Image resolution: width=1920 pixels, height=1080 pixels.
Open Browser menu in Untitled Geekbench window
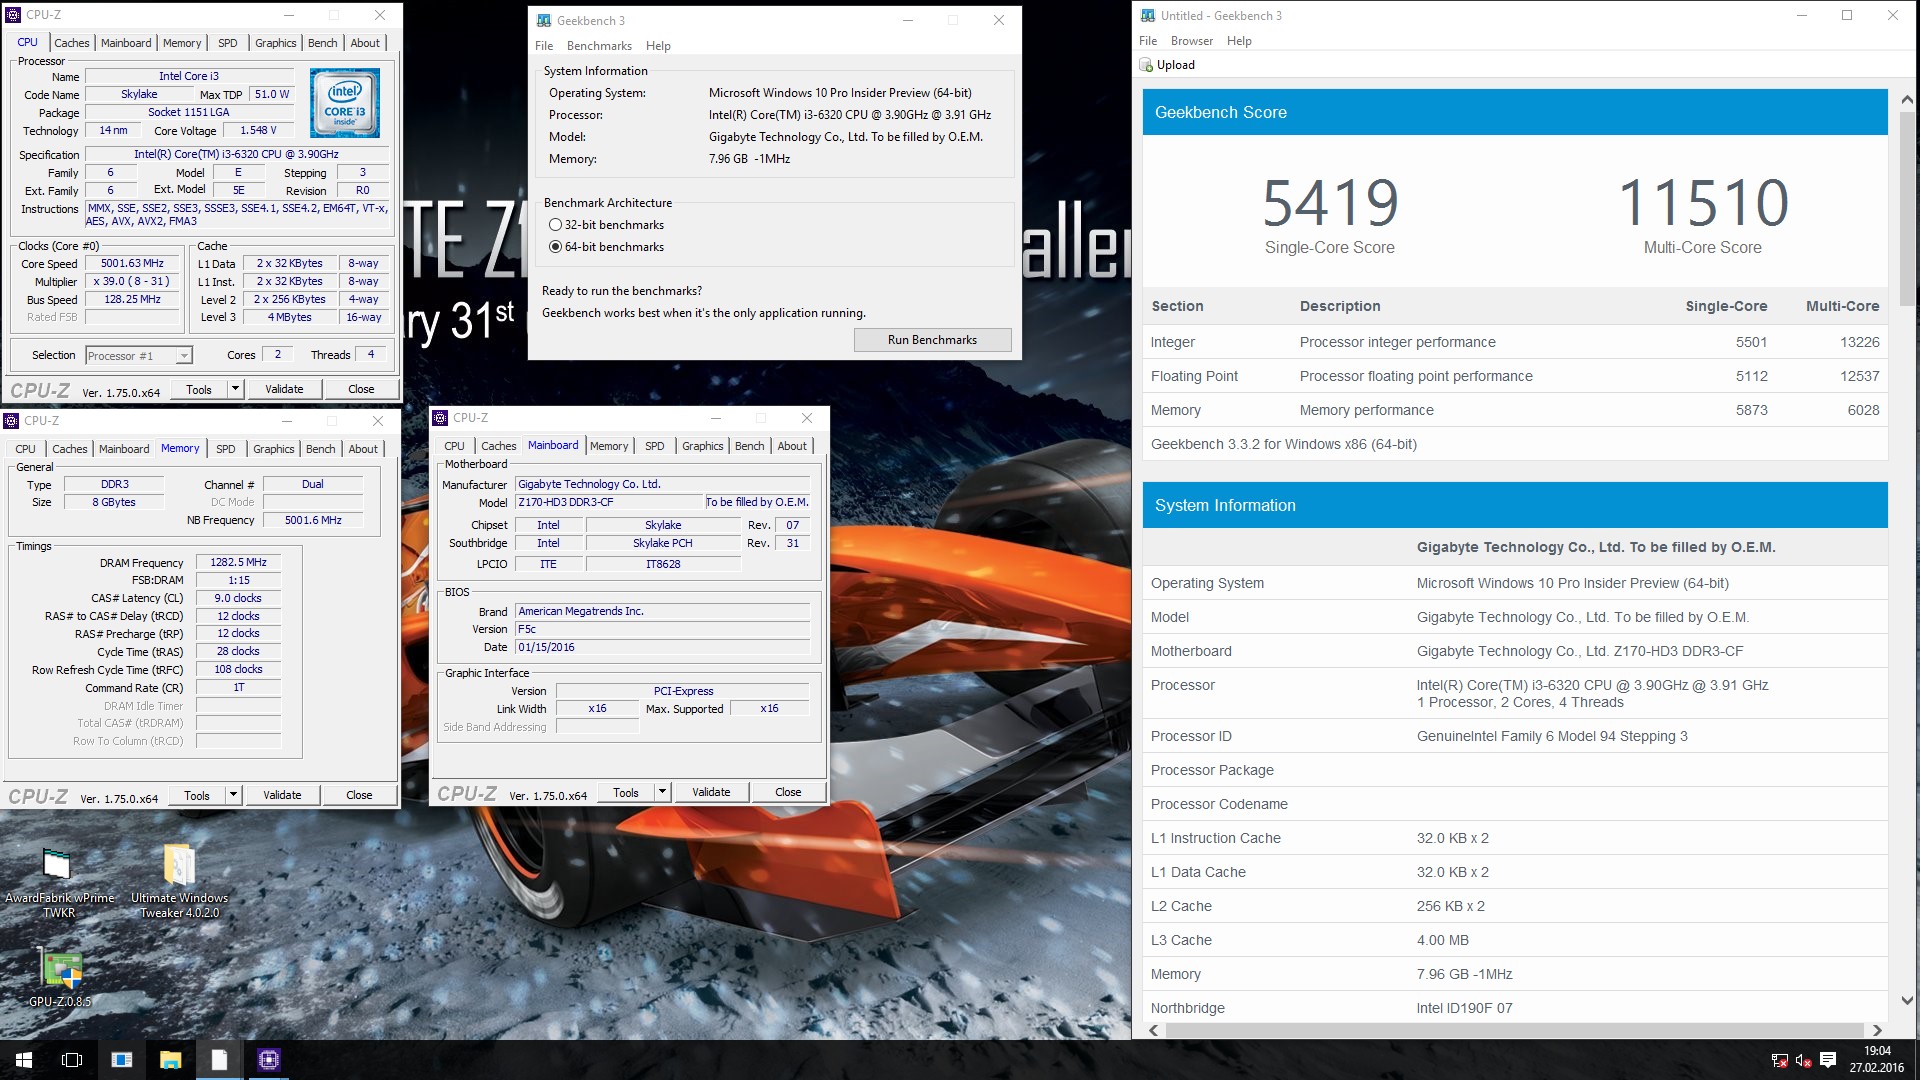coord(1192,41)
